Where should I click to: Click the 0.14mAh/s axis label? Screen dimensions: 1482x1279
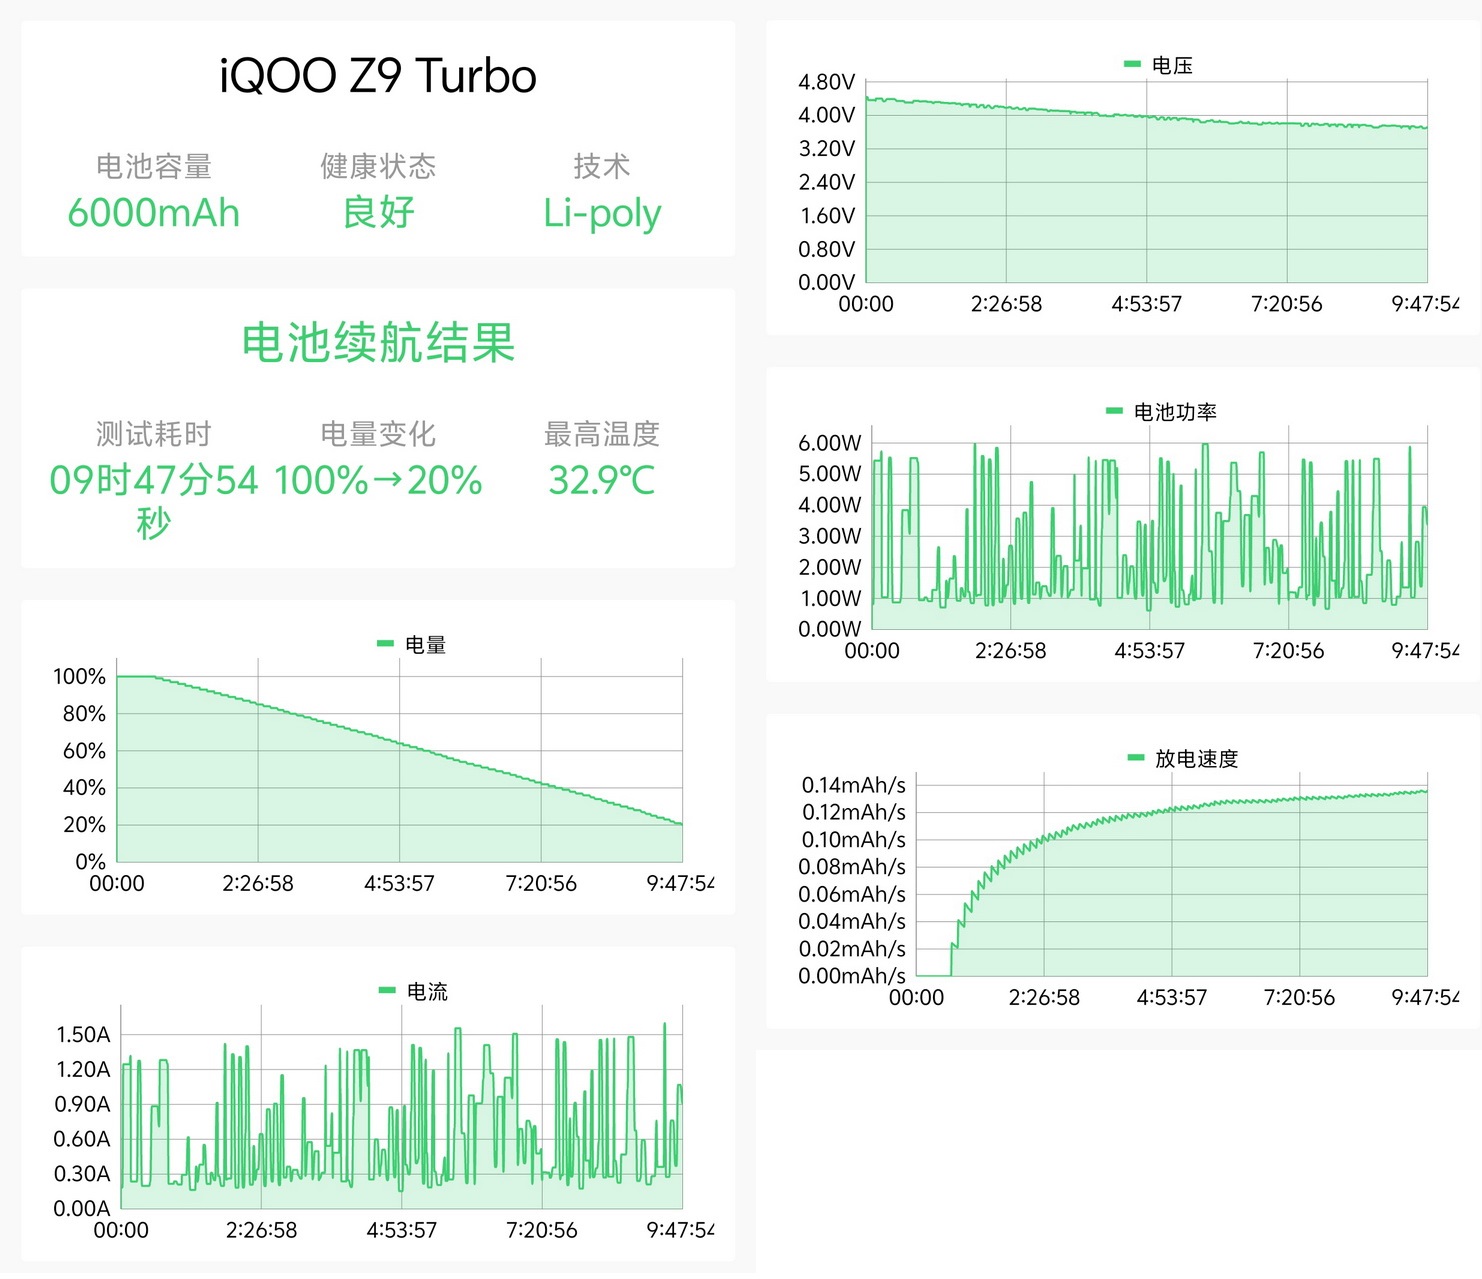853,785
